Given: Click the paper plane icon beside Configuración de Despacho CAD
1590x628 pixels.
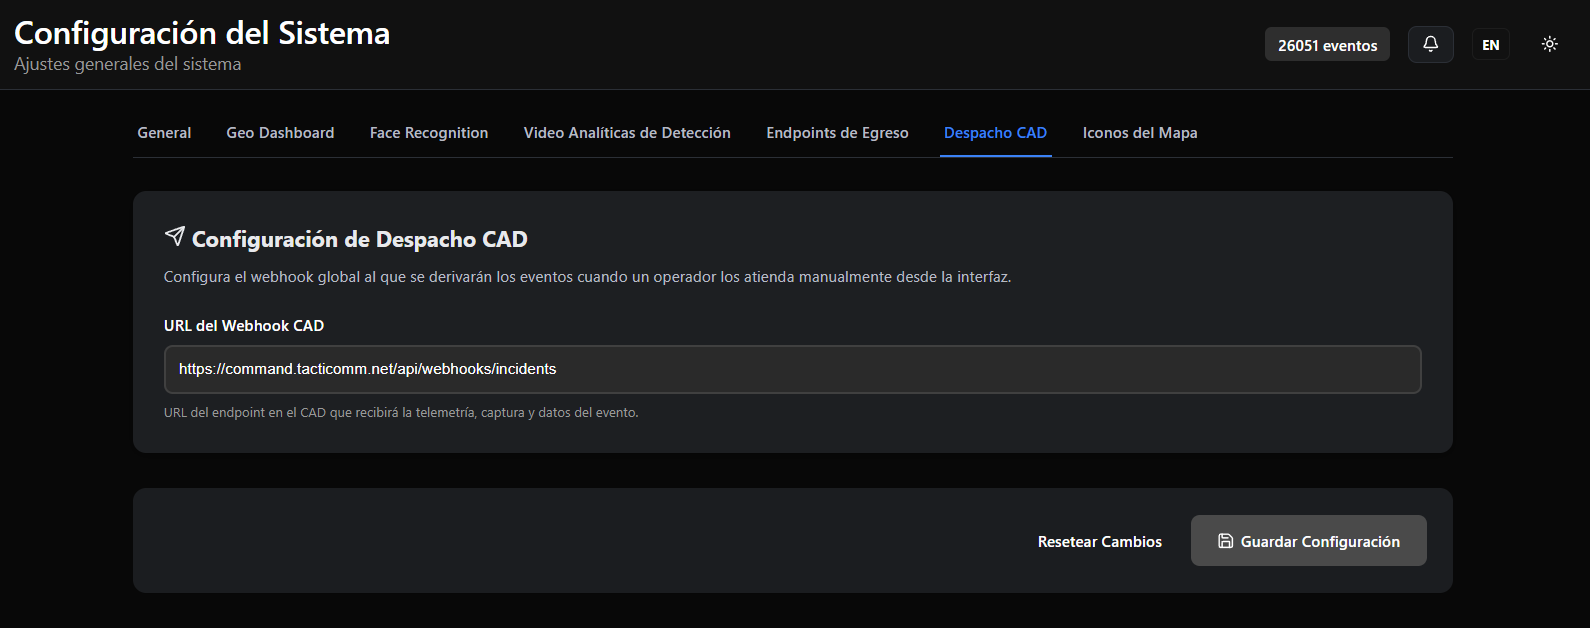Looking at the screenshot, I should point(175,236).
